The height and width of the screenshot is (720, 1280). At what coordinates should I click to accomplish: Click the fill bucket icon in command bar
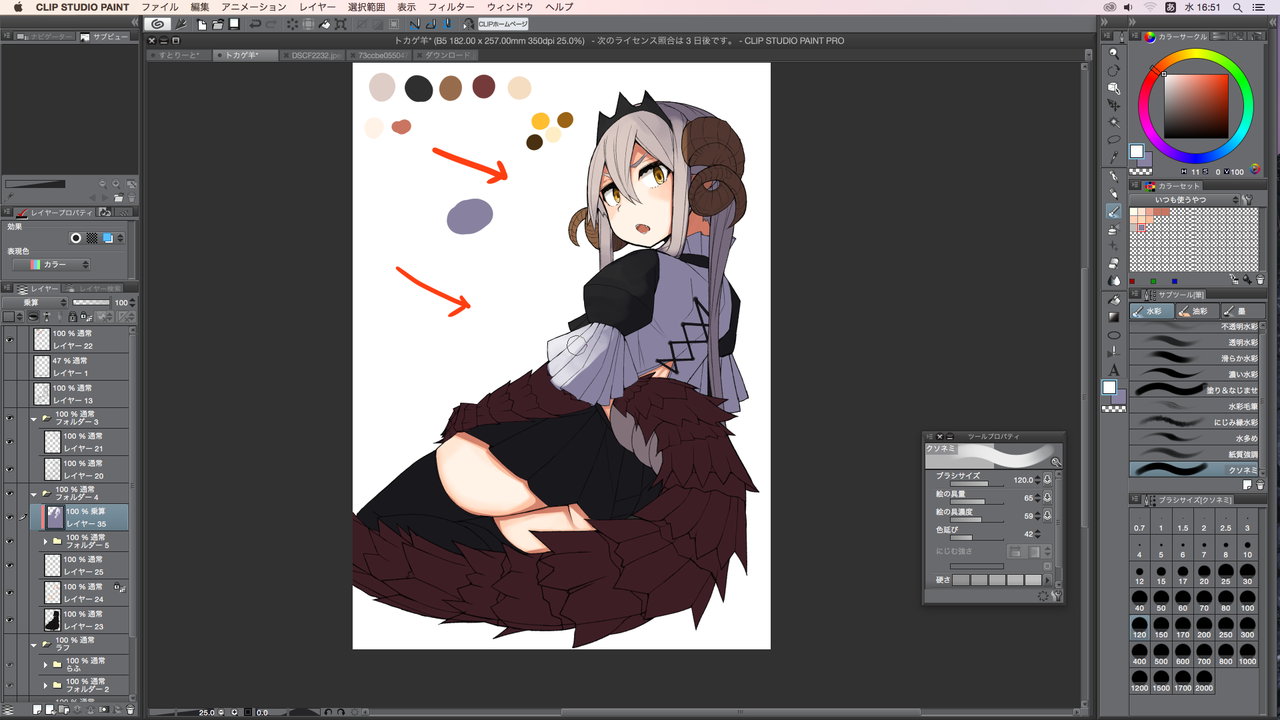coord(325,24)
